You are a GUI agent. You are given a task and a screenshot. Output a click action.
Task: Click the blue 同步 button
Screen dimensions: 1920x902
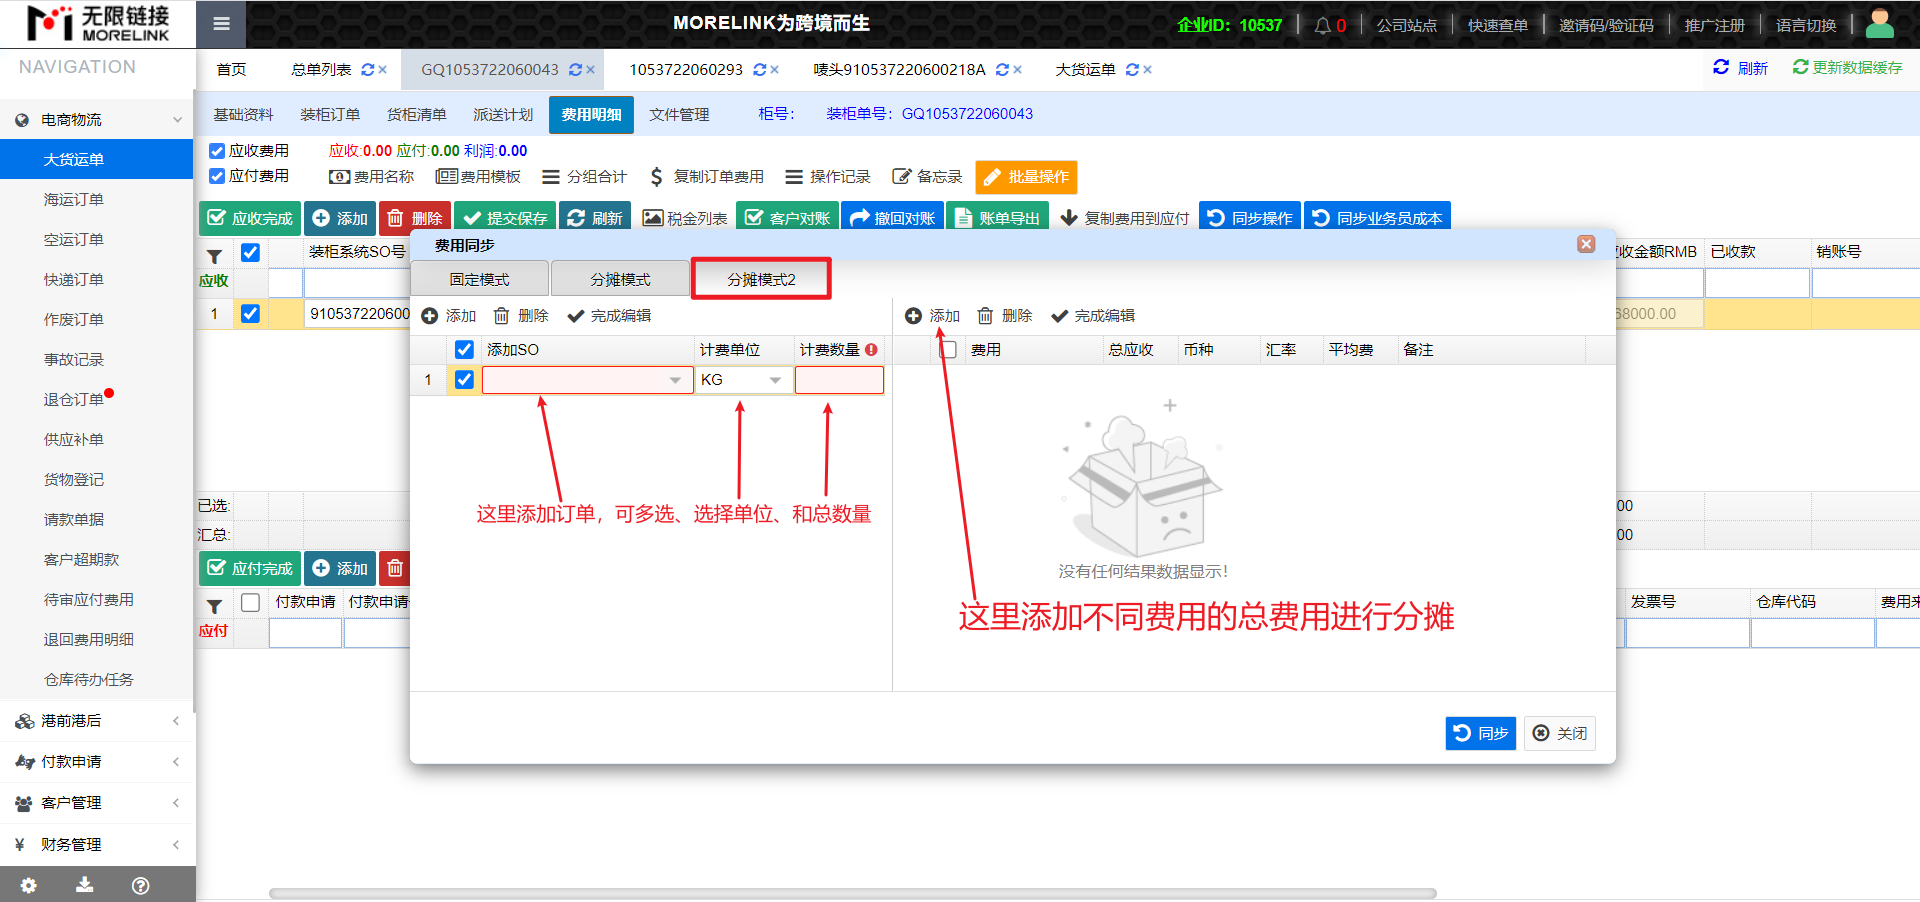tap(1480, 733)
